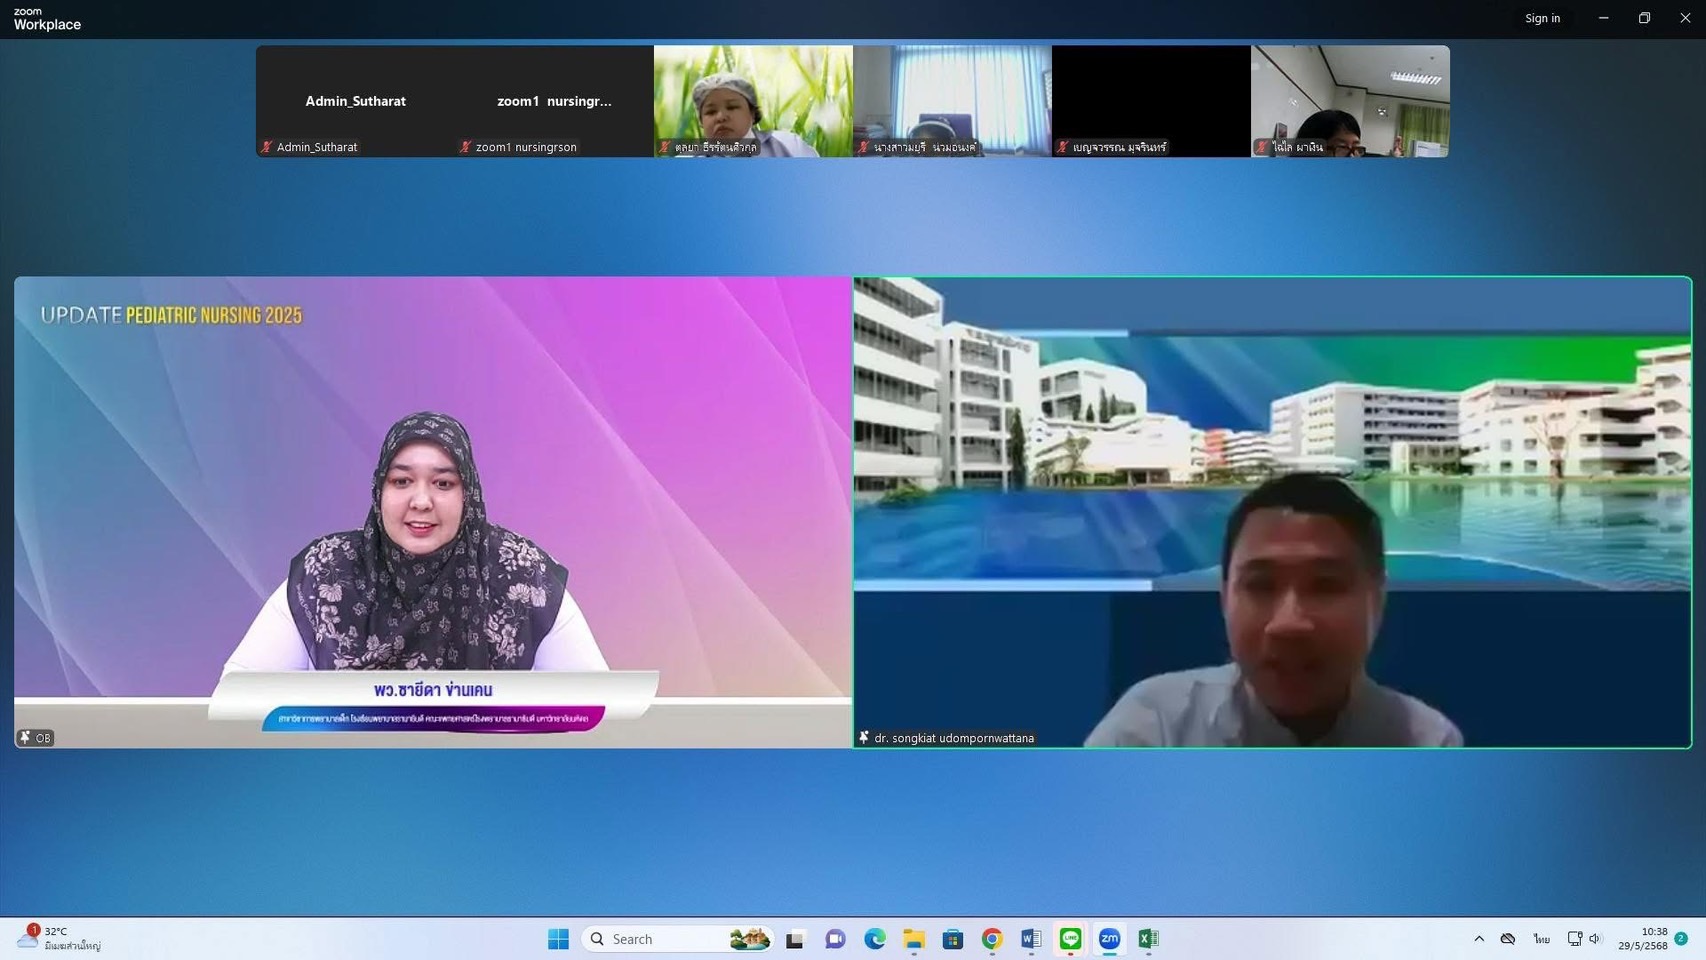Click the pin icon beside dr. songkiat name
Viewport: 1706px width, 960px height.
point(864,738)
